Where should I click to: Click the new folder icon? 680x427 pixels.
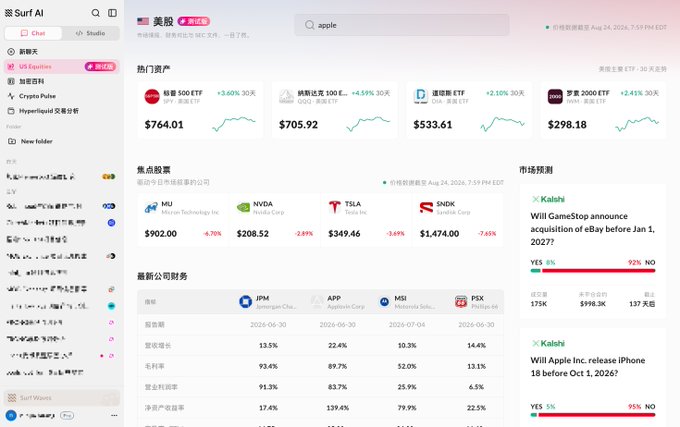(12, 141)
